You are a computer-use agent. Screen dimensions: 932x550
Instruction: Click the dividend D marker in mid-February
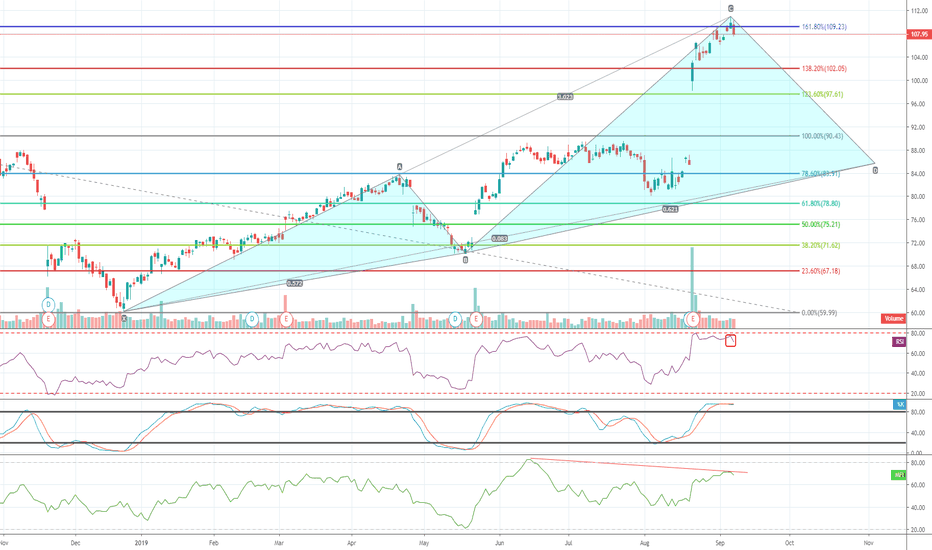(x=252, y=319)
